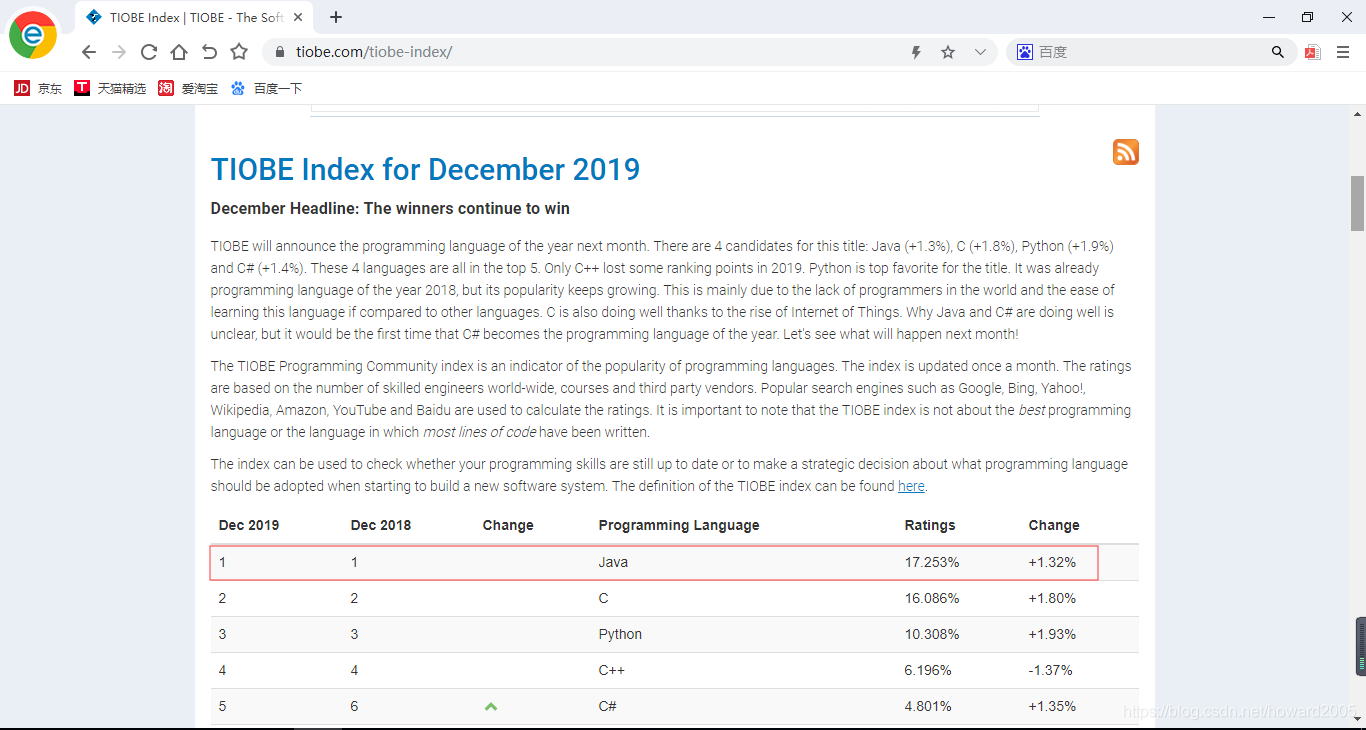1366x730 pixels.
Task: Click the star icon inside address bar
Action: coord(948,52)
